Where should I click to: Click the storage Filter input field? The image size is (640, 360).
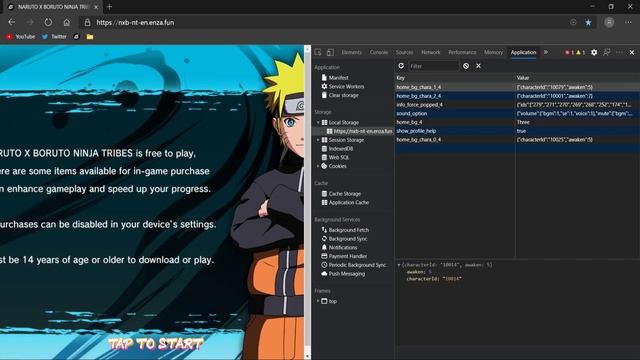click(433, 66)
